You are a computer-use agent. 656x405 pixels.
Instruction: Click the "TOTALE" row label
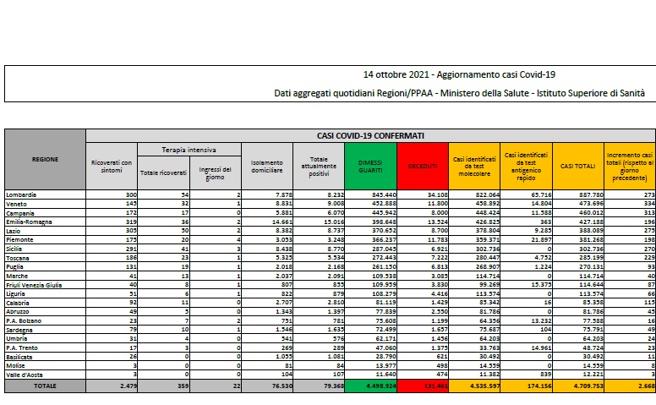coord(45,386)
